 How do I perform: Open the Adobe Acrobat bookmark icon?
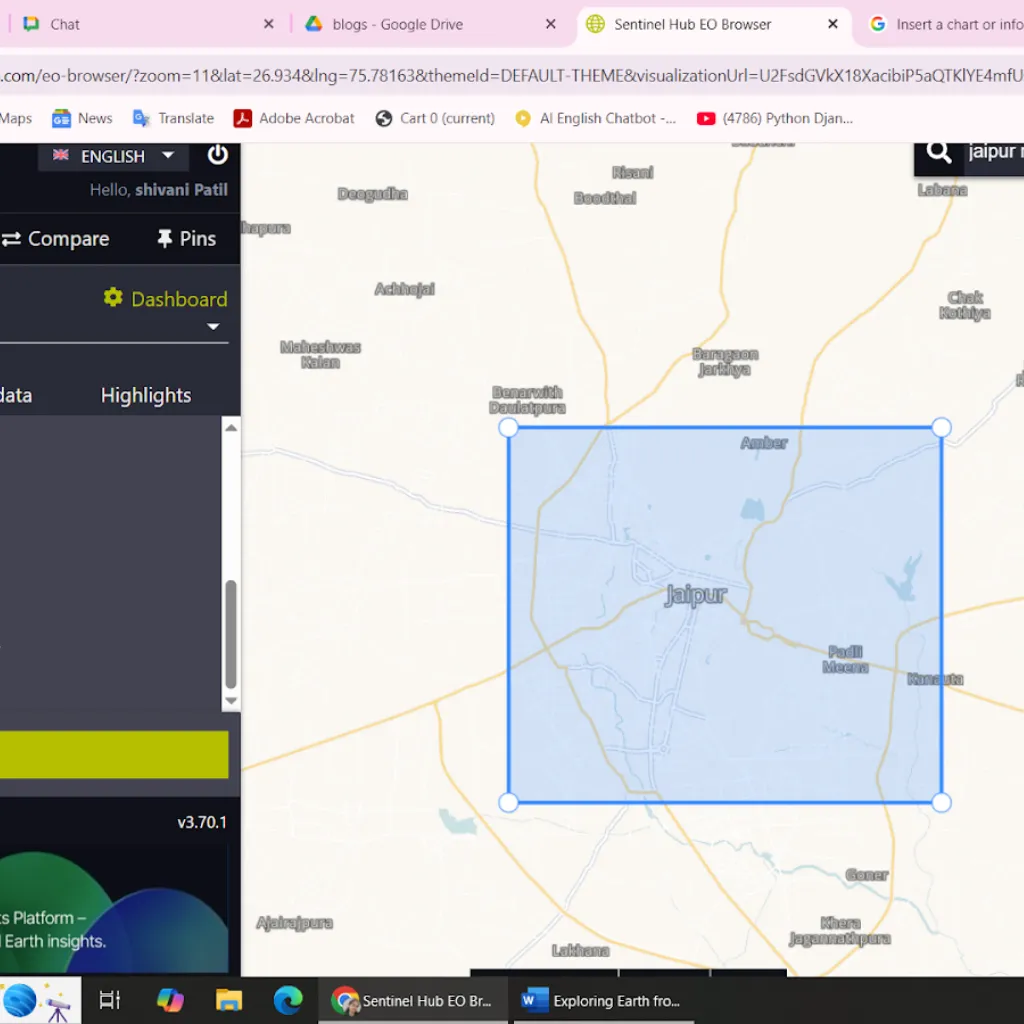click(x=243, y=118)
